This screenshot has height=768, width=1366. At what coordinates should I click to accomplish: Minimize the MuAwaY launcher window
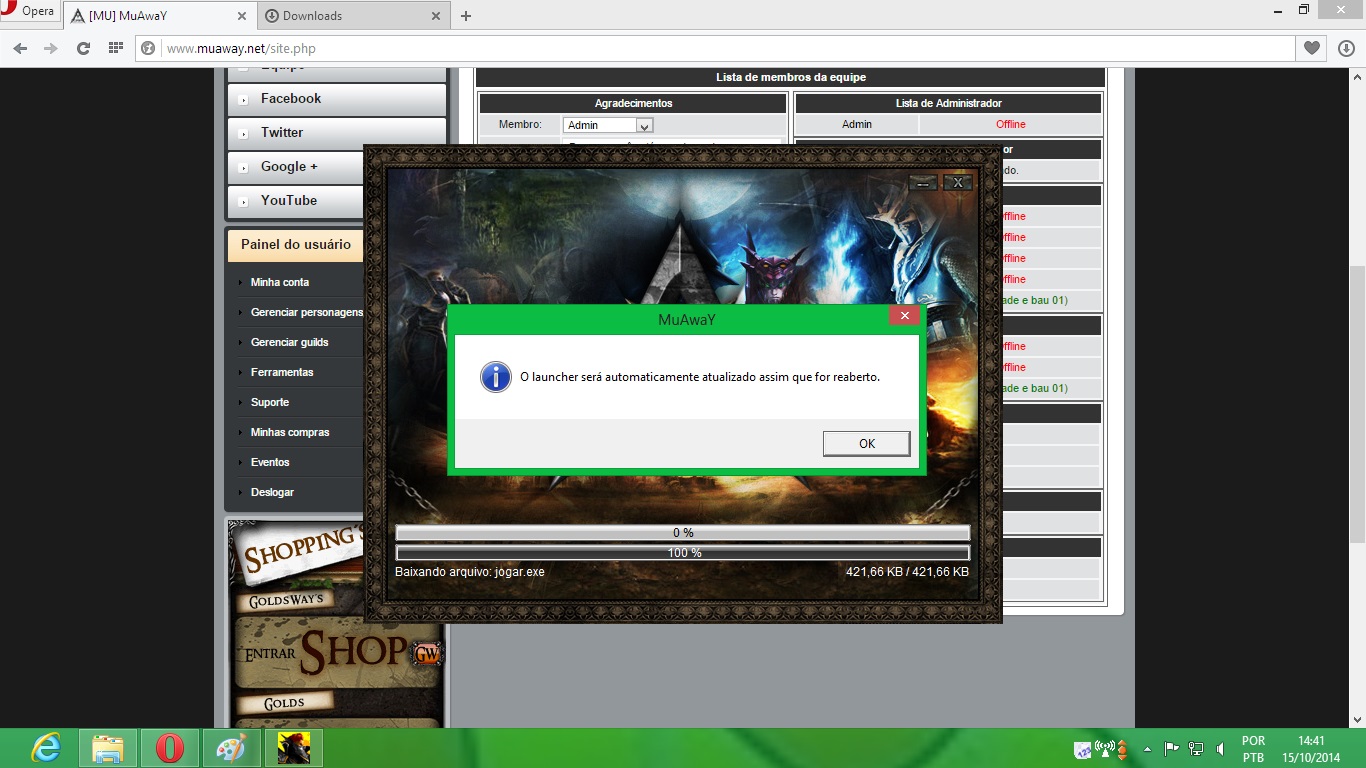coord(923,183)
